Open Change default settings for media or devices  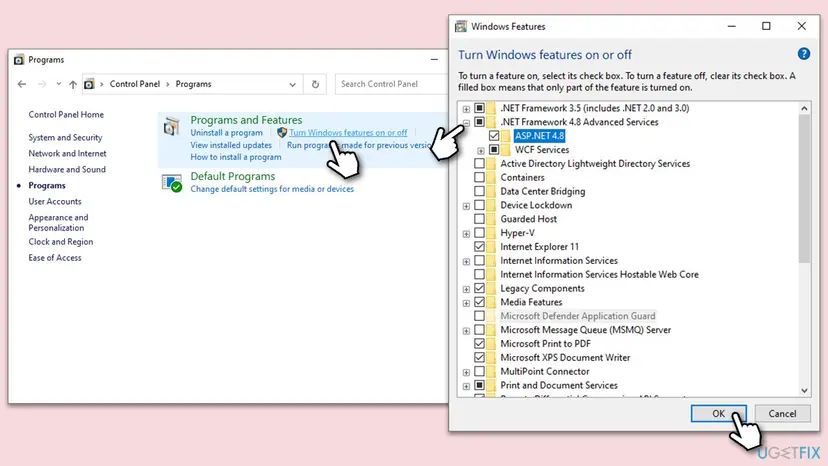pos(272,189)
